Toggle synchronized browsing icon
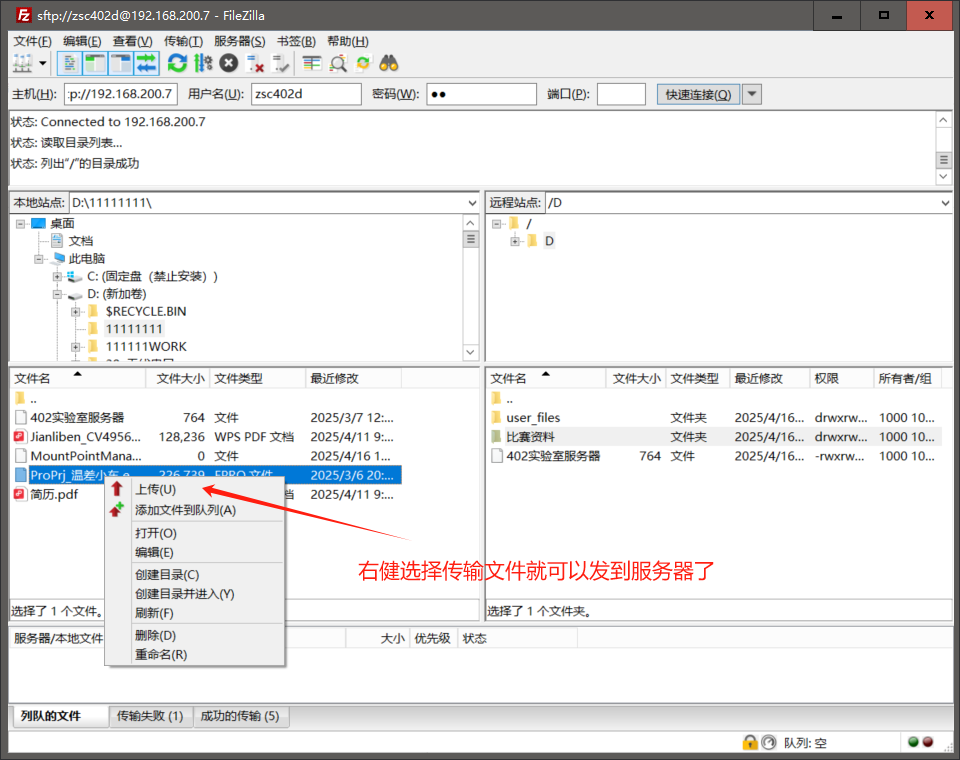This screenshot has height=760, width=960. (363, 63)
